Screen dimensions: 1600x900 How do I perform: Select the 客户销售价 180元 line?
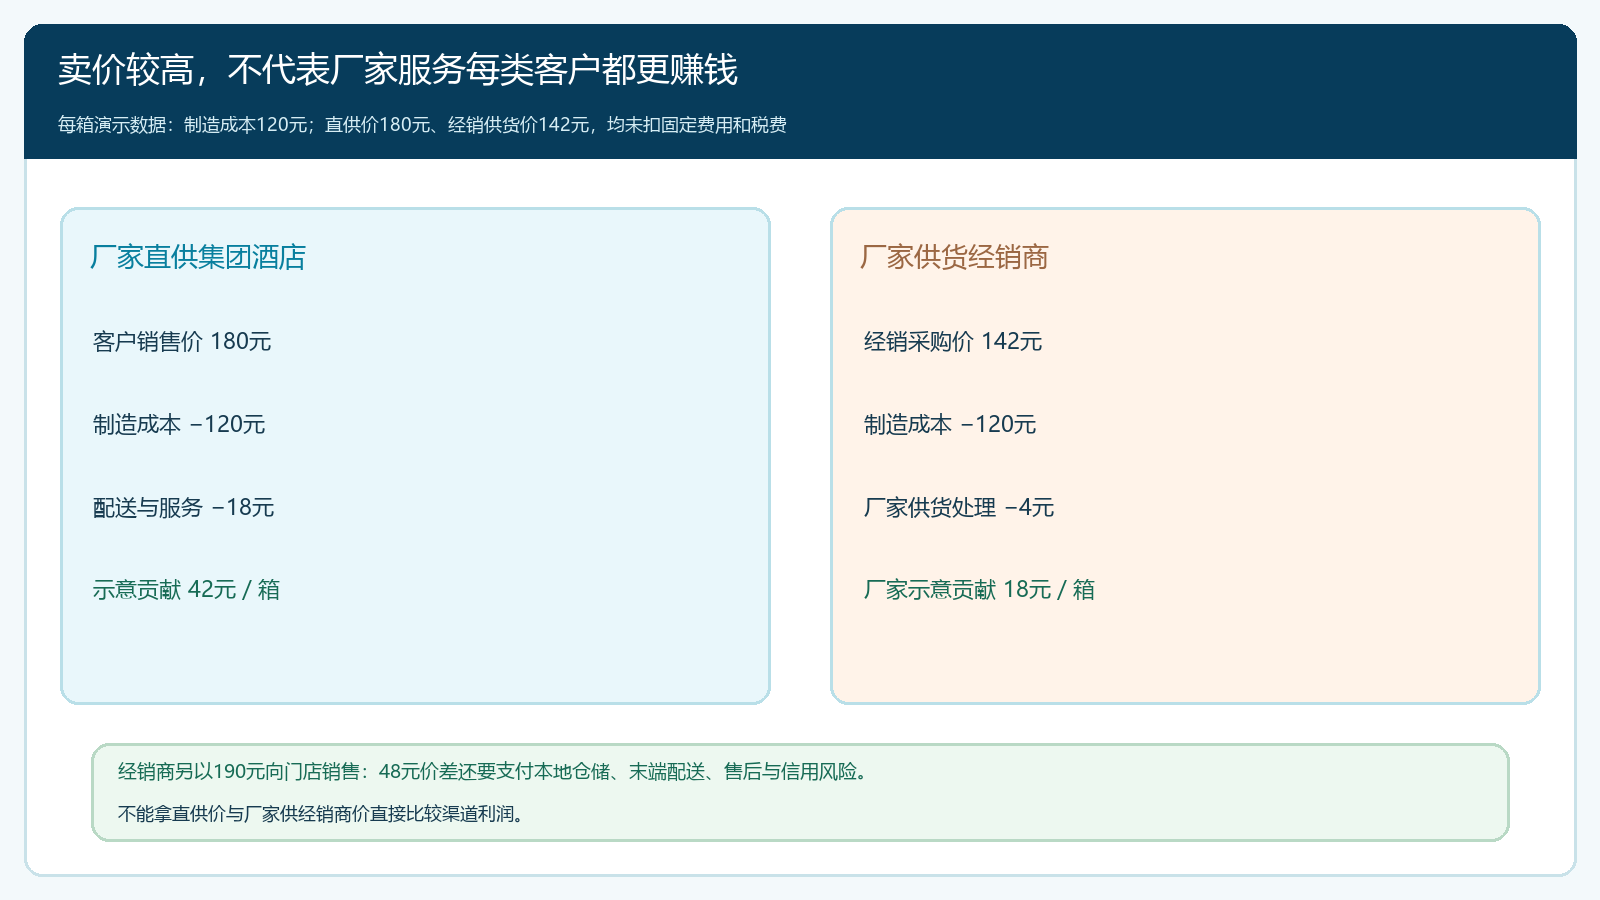click(182, 341)
